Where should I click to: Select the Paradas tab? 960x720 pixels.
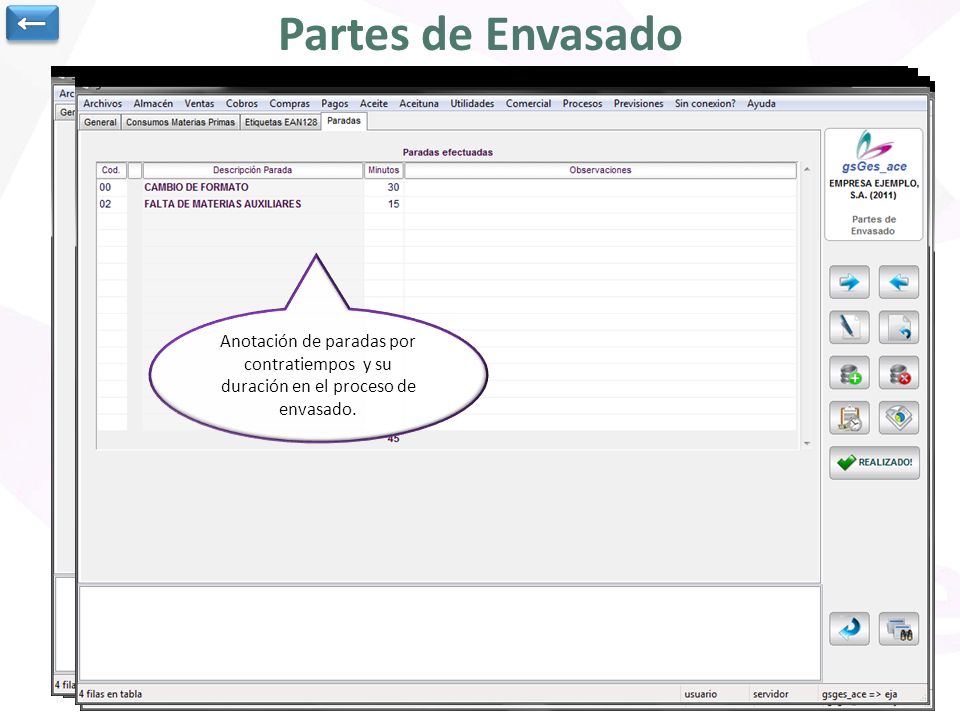click(x=344, y=121)
